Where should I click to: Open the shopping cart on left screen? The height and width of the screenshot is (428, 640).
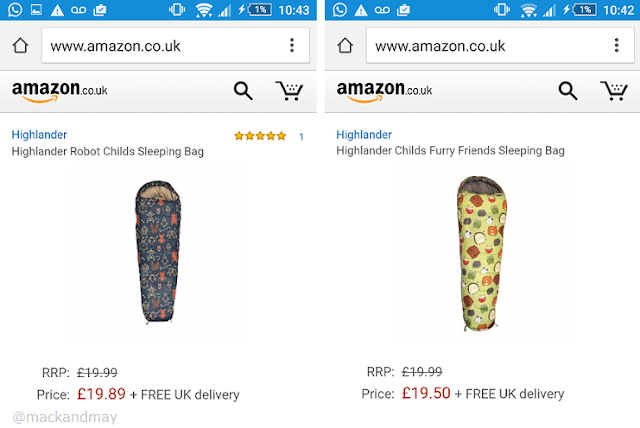point(290,92)
